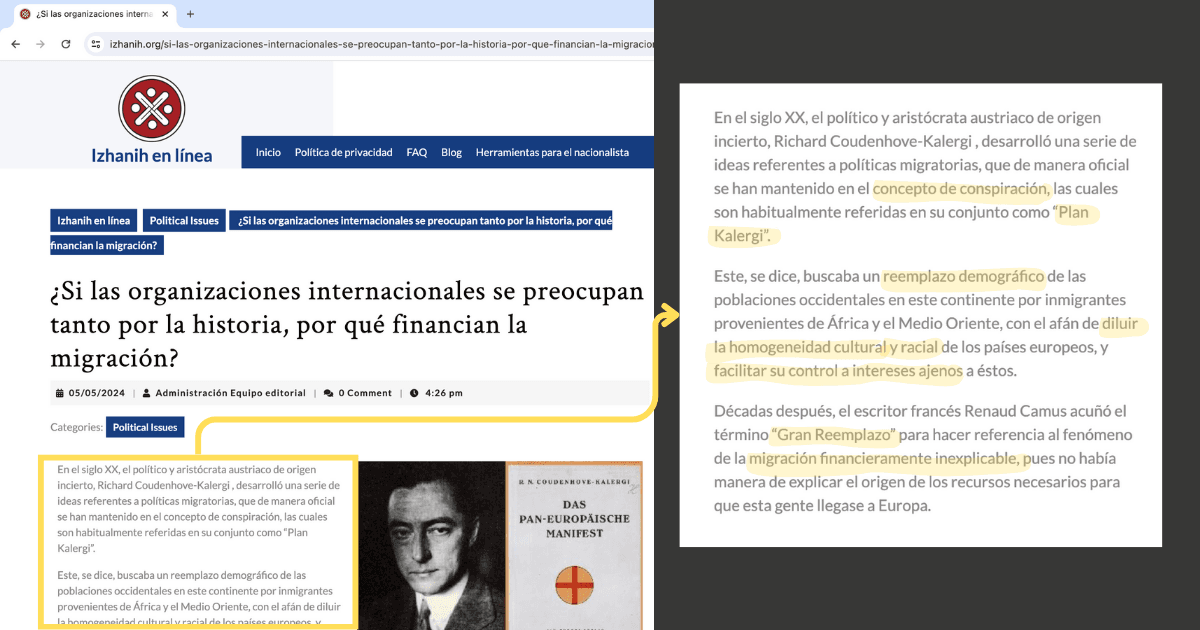Click Izhanih en línea breadcrumb
1200x630 pixels.
(94, 220)
